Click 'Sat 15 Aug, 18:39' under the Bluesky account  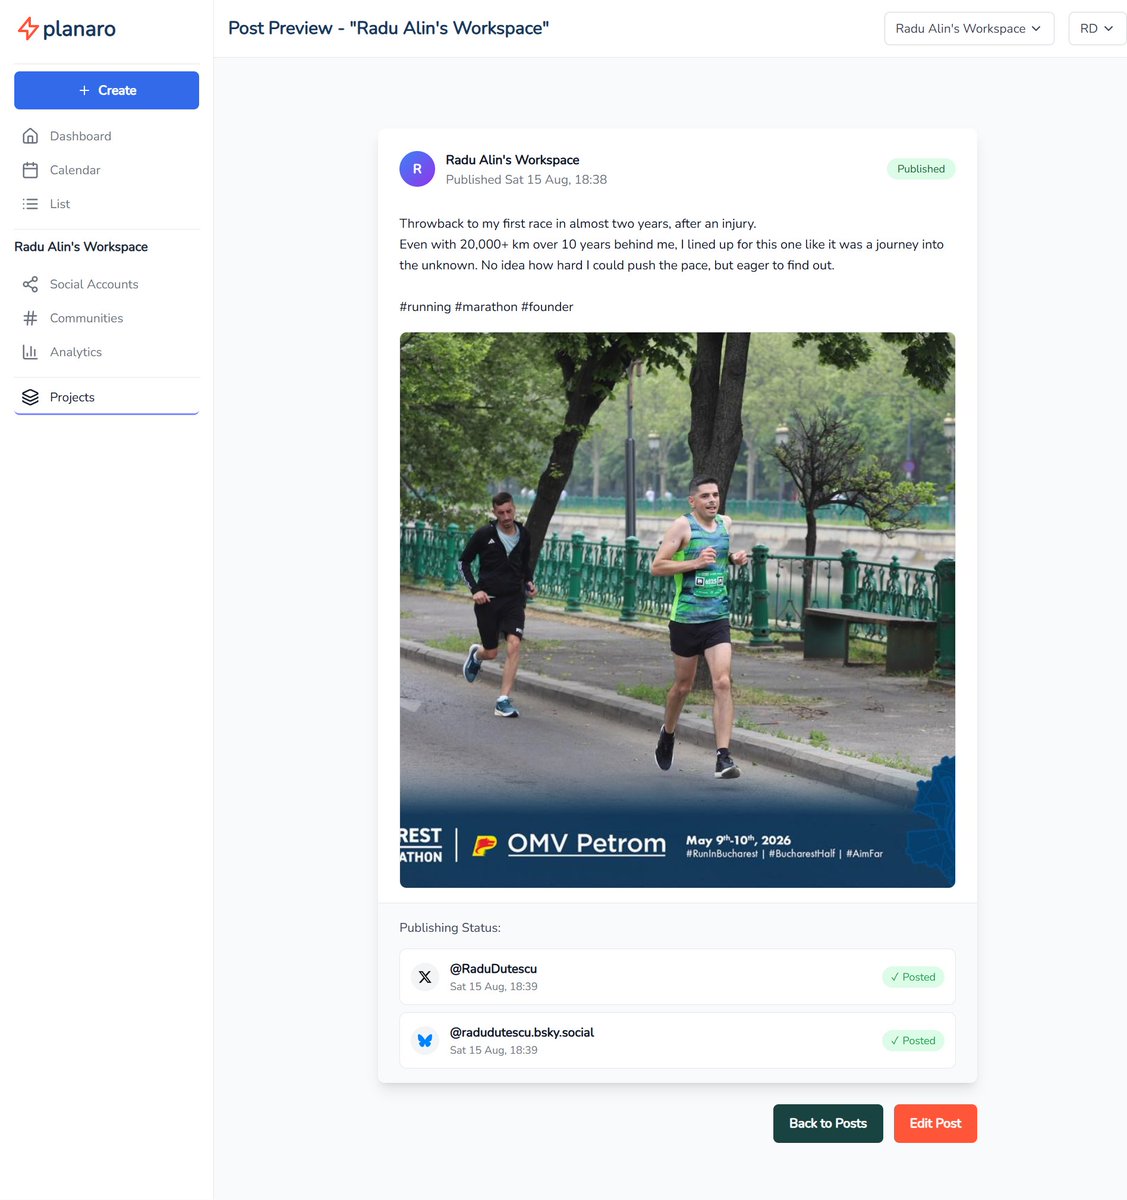pos(493,1050)
